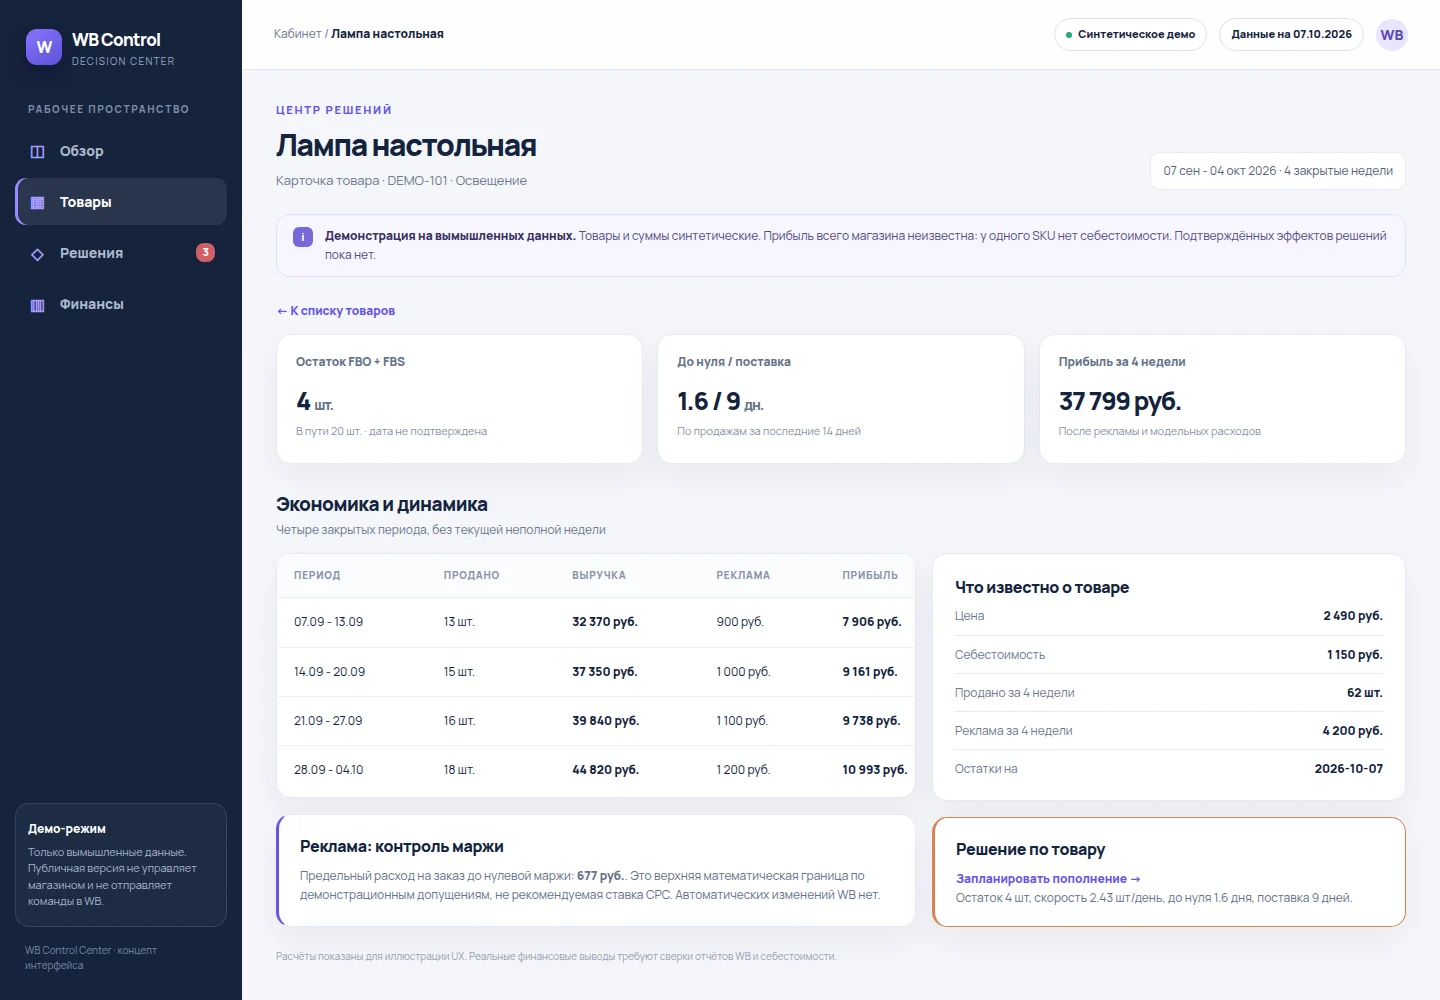Screen dimensions: 1440x1000
Task: Click Кабинет breadcrumb link
Action: (x=297, y=34)
